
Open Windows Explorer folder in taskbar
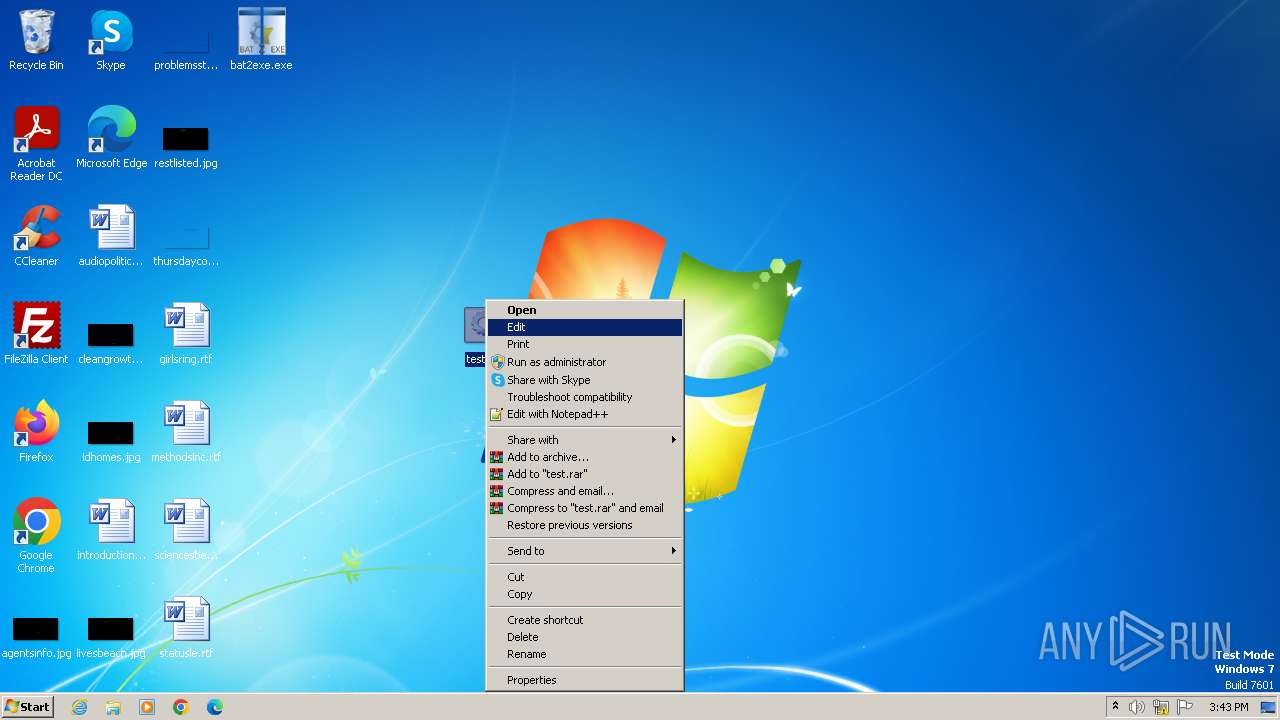(113, 707)
